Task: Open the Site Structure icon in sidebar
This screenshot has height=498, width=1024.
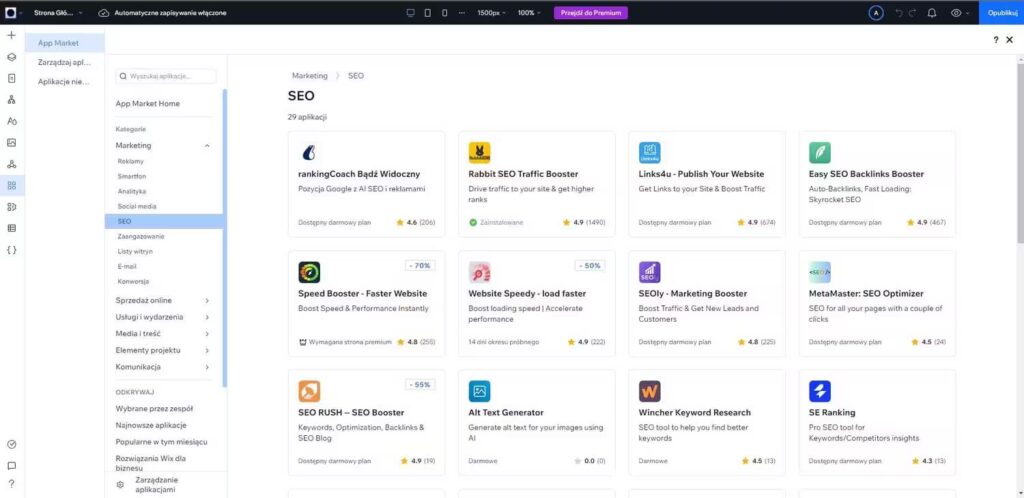Action: pyautogui.click(x=11, y=100)
